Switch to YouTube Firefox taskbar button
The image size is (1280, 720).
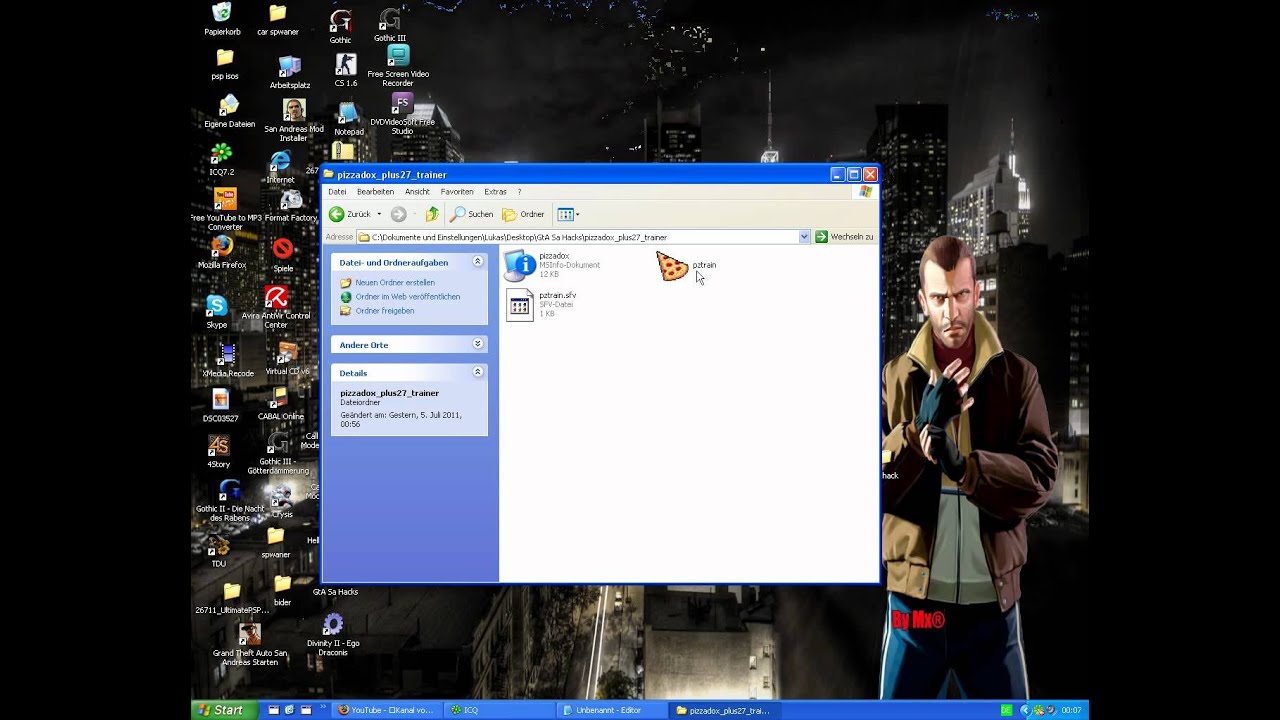pyautogui.click(x=386, y=710)
